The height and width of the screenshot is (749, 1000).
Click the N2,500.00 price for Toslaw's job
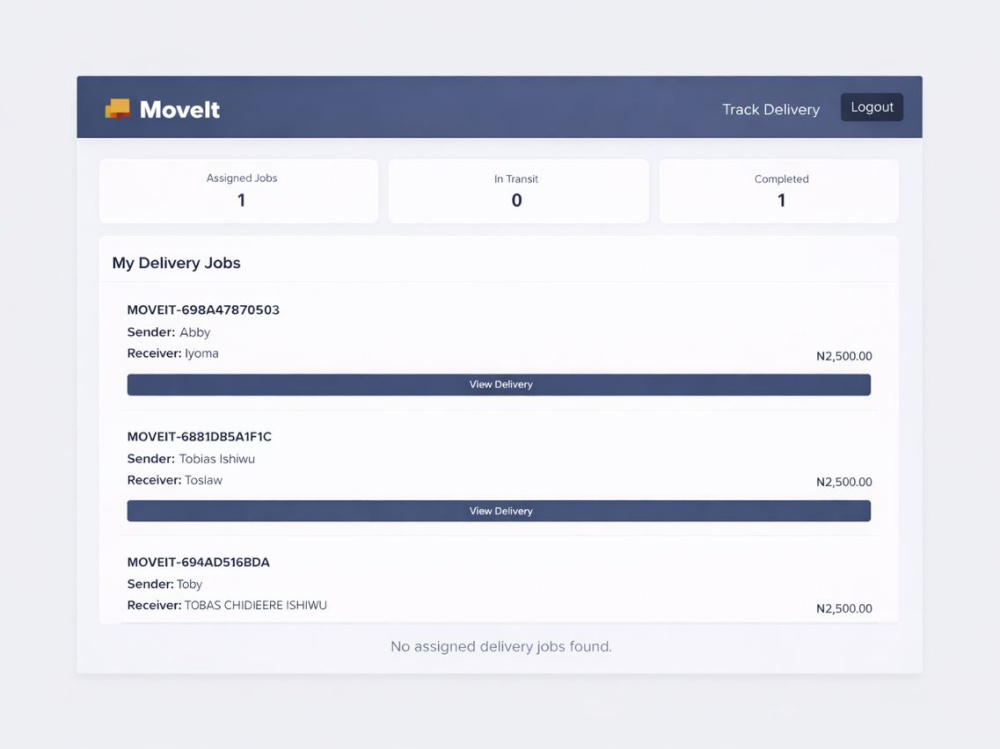(x=844, y=482)
